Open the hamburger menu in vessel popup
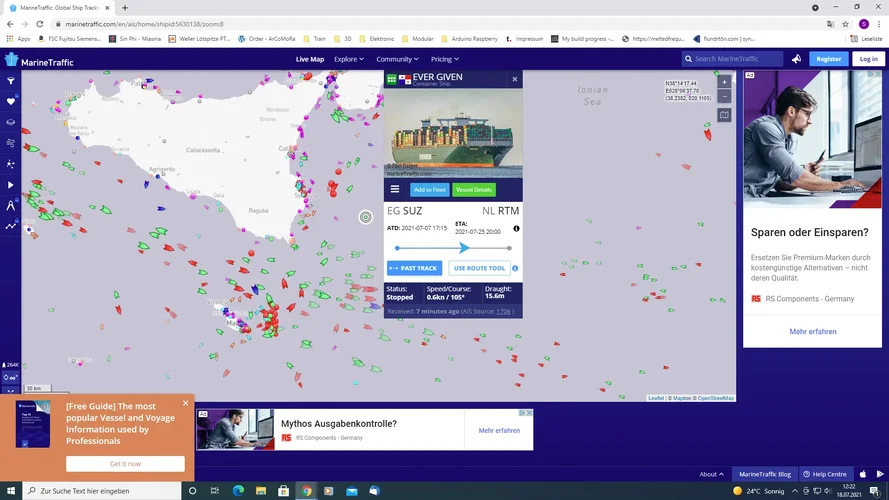 tap(395, 189)
